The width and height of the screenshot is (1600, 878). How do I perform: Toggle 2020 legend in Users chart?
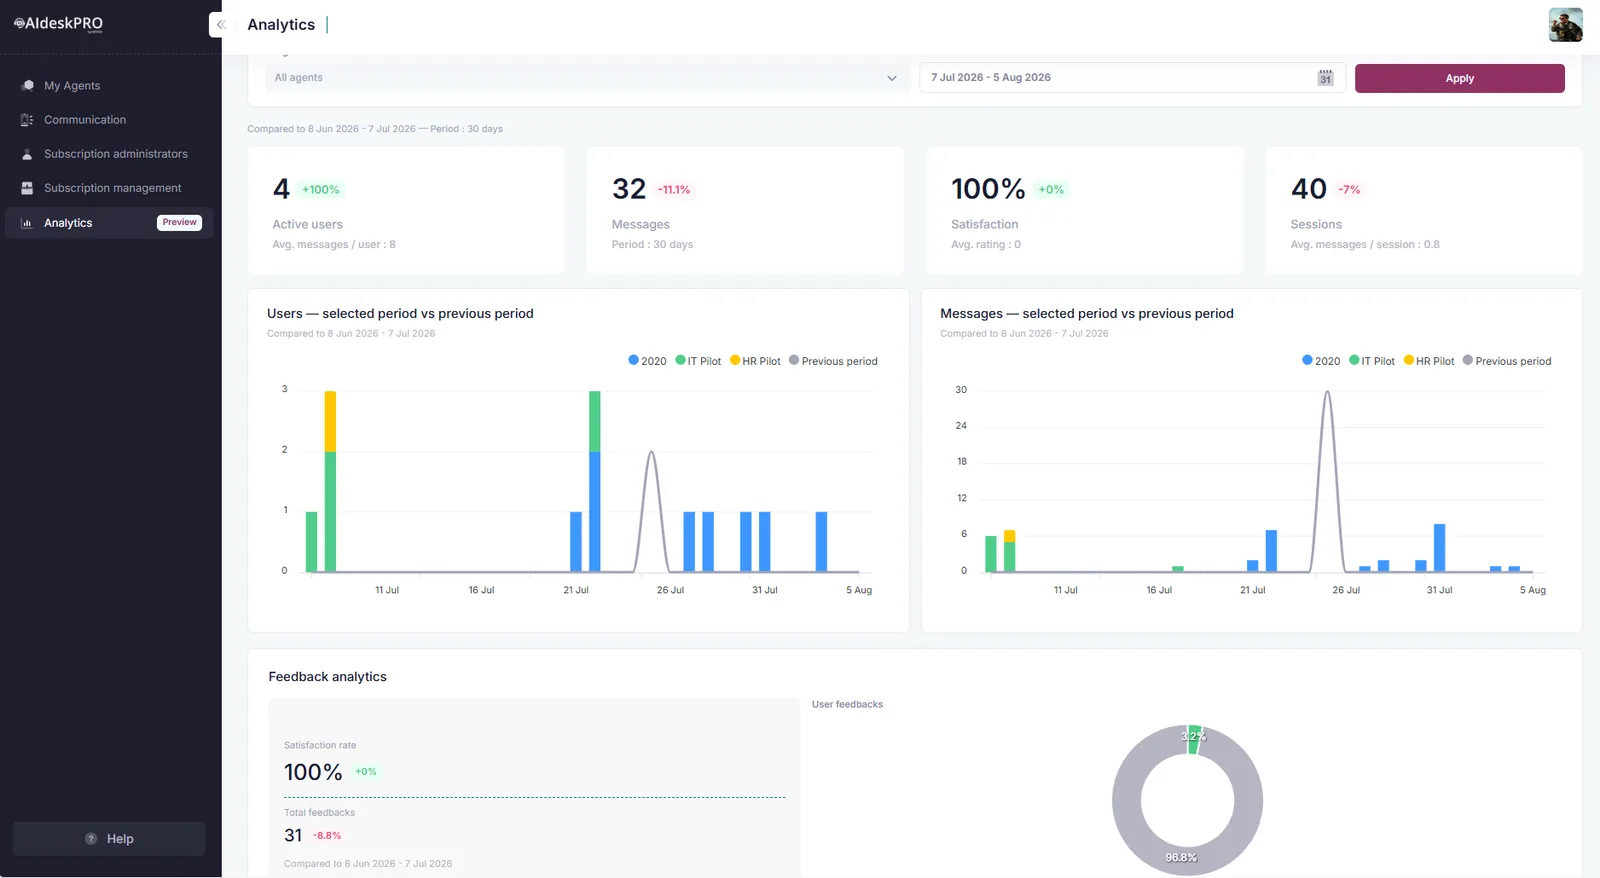click(x=647, y=361)
